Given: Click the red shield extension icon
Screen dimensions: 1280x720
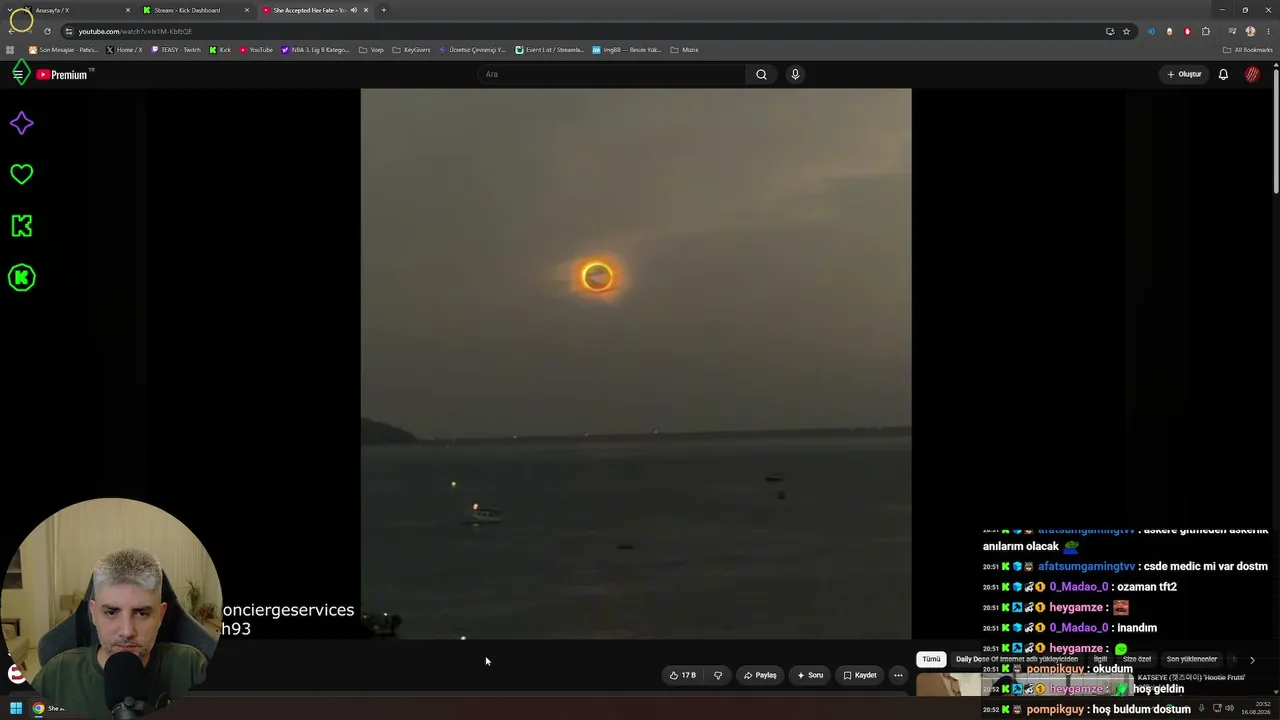Looking at the screenshot, I should click(1188, 31).
